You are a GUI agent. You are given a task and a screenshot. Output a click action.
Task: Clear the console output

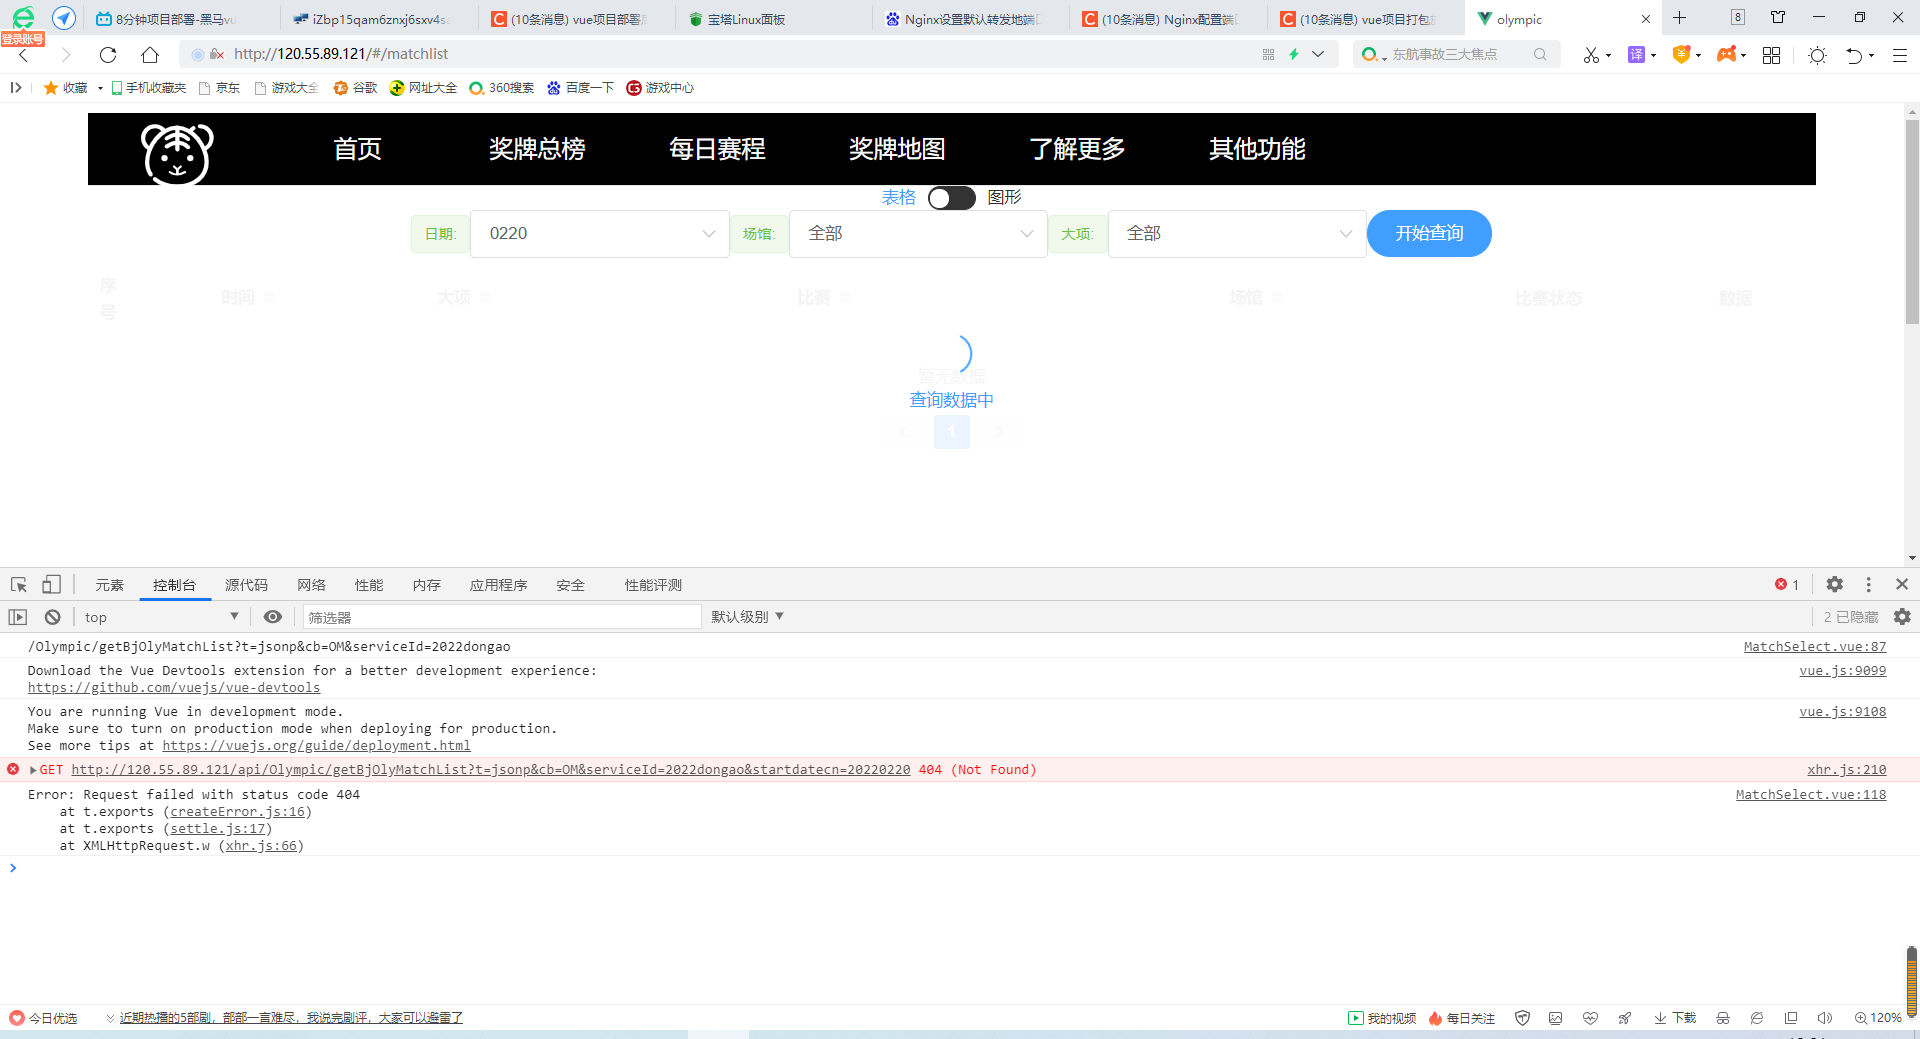coord(53,617)
